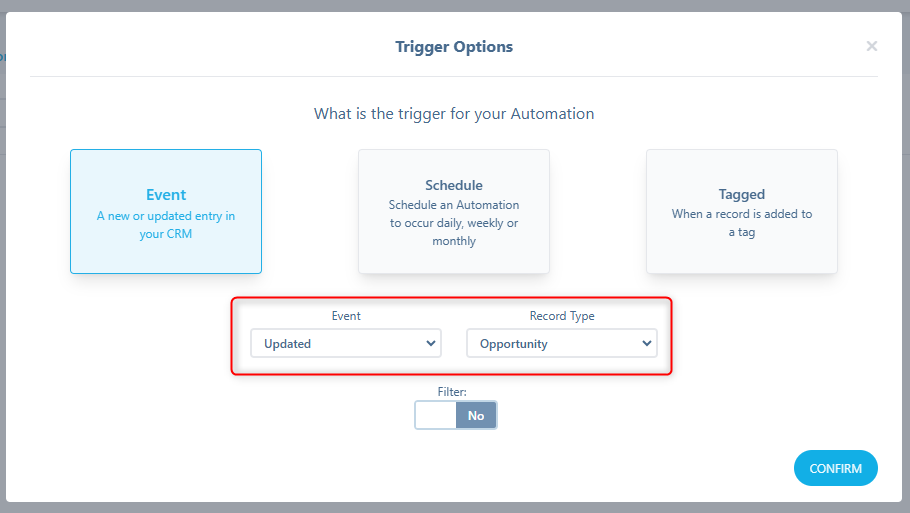The image size is (910, 513).
Task: Click the chevron arrow on Event dropdown
Action: coord(431,343)
